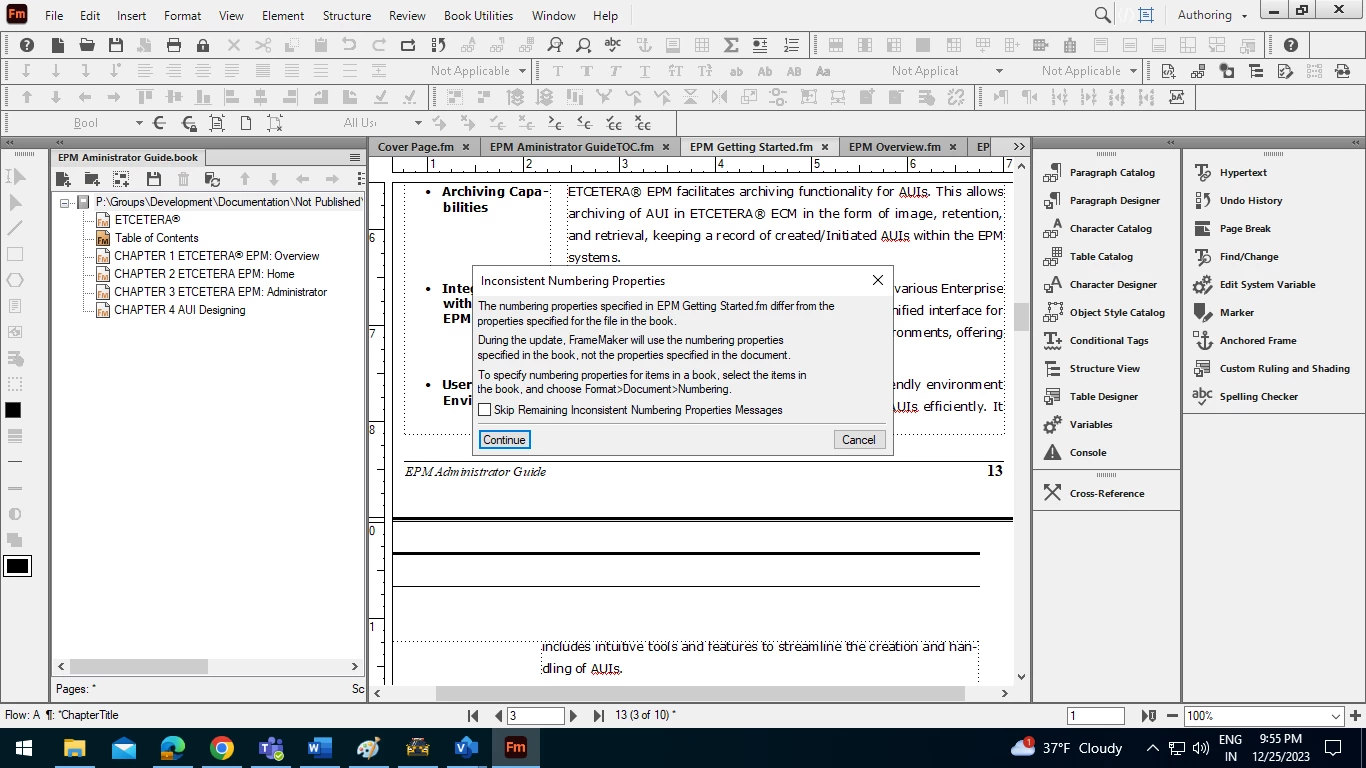Open Table Catalog panel
This screenshot has height=768, width=1366.
click(1101, 257)
